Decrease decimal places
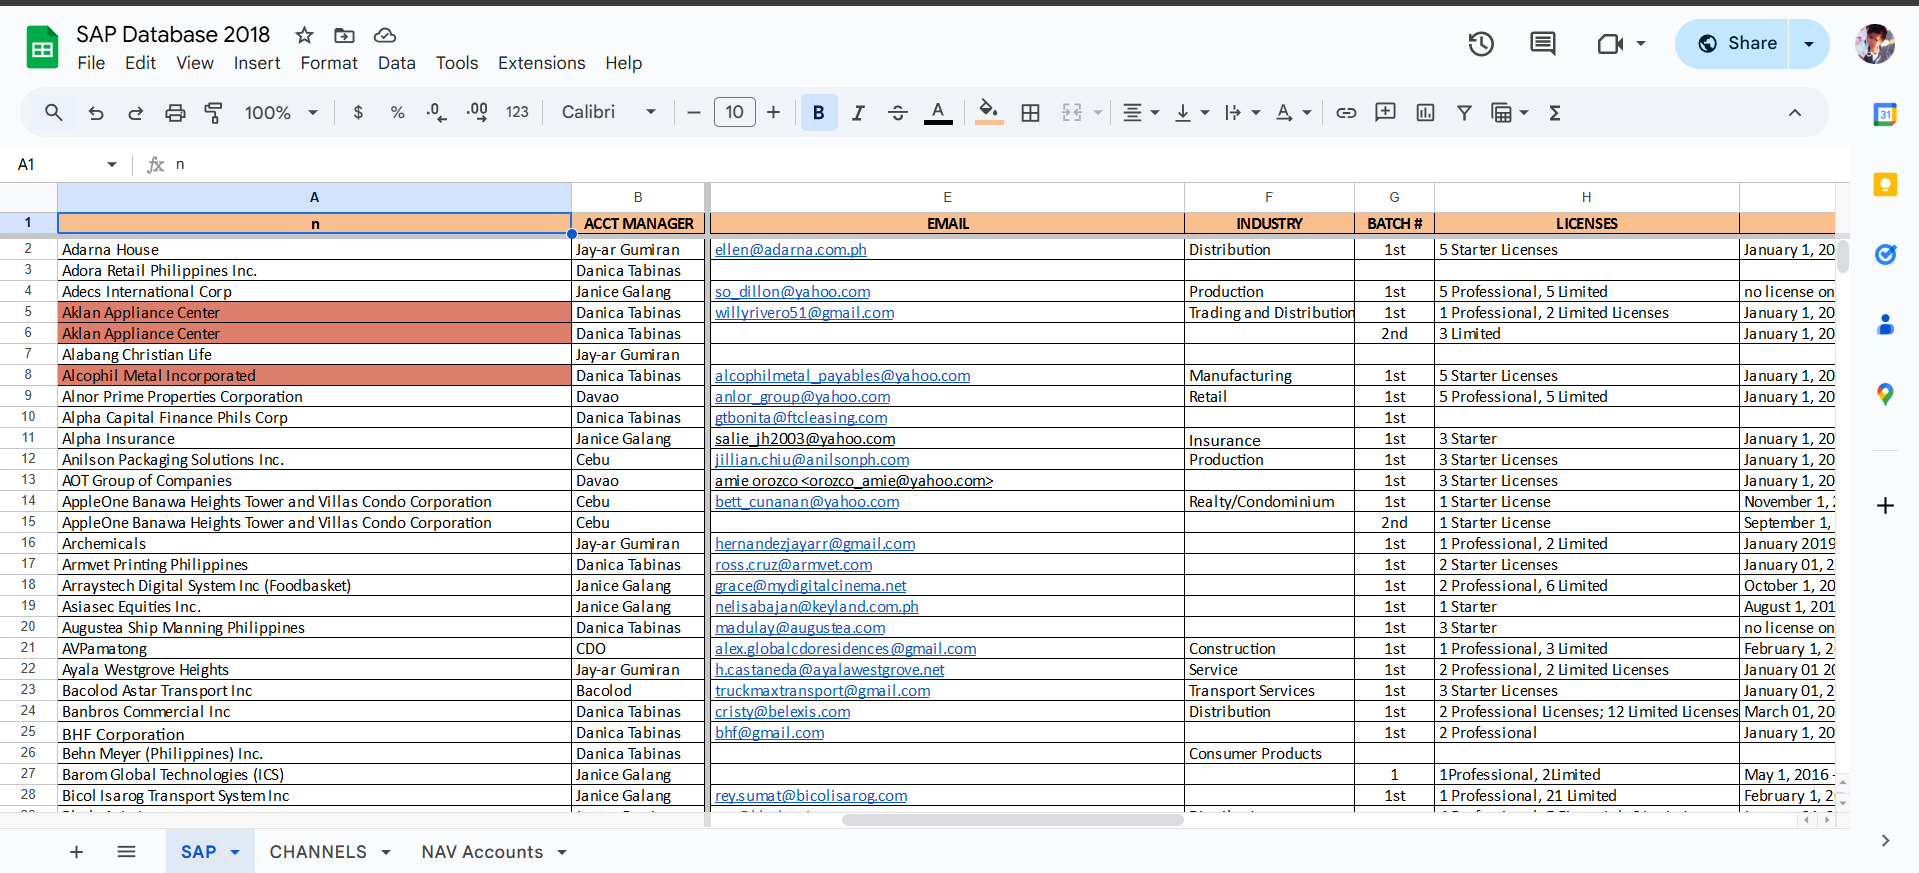 coord(436,113)
